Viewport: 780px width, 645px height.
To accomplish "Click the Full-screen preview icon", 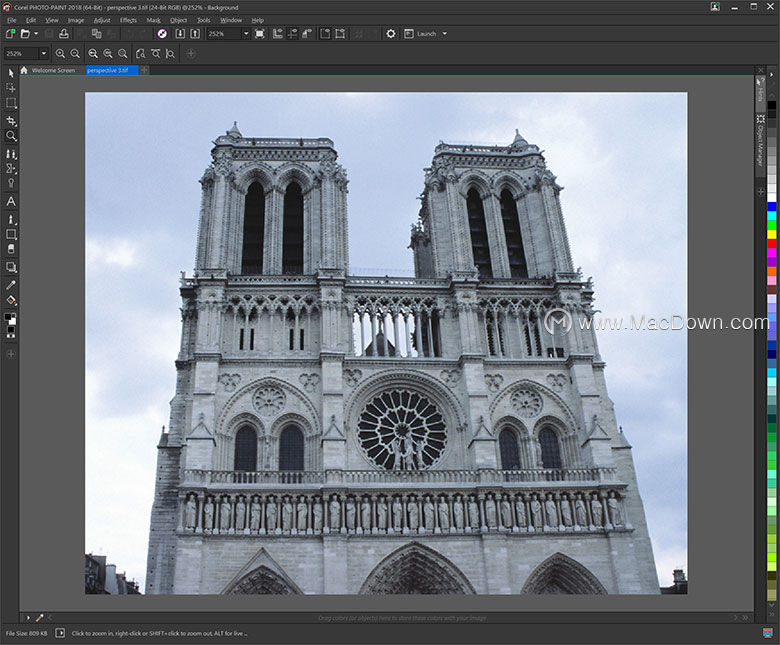I will (260, 34).
